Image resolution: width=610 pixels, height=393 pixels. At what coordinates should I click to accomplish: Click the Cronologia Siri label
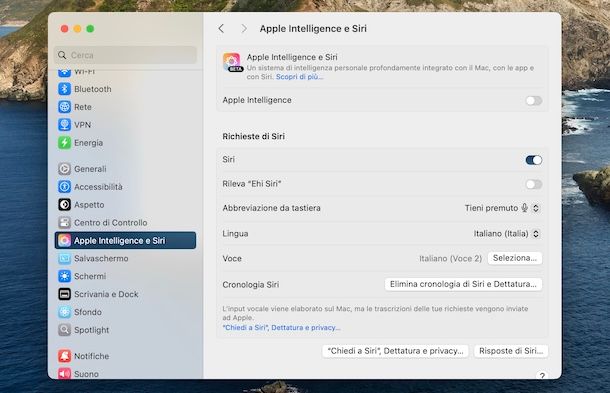point(251,285)
